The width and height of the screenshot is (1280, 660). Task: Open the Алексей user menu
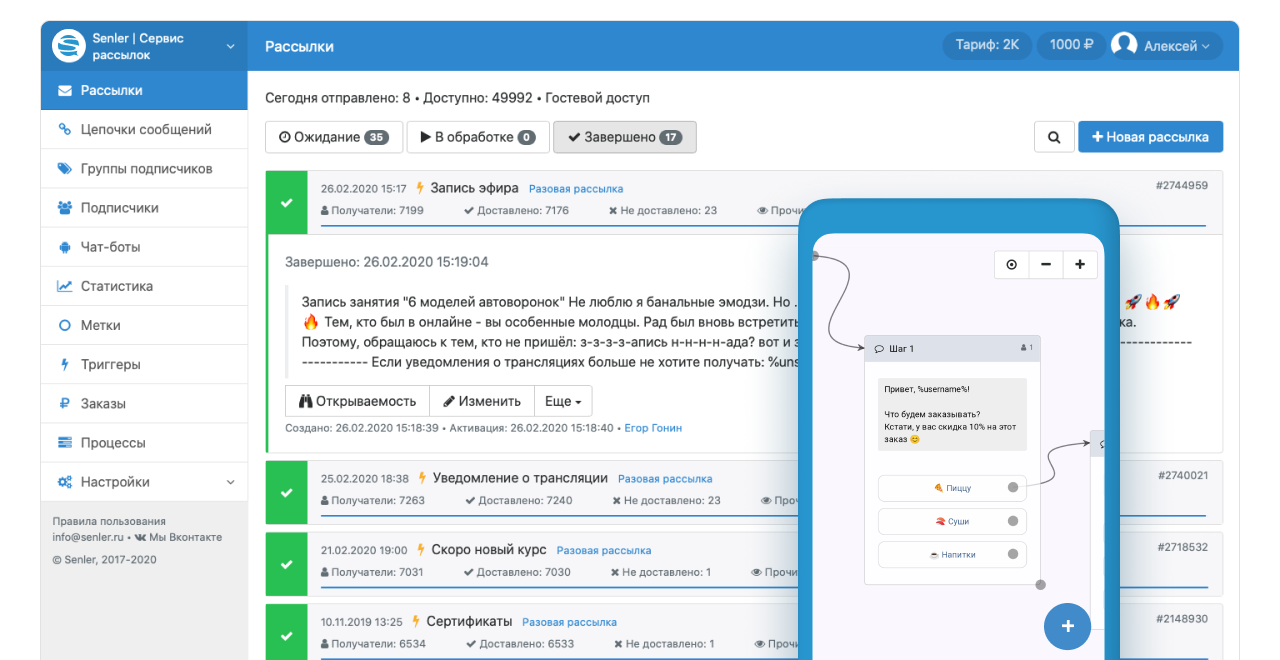tap(1165, 46)
